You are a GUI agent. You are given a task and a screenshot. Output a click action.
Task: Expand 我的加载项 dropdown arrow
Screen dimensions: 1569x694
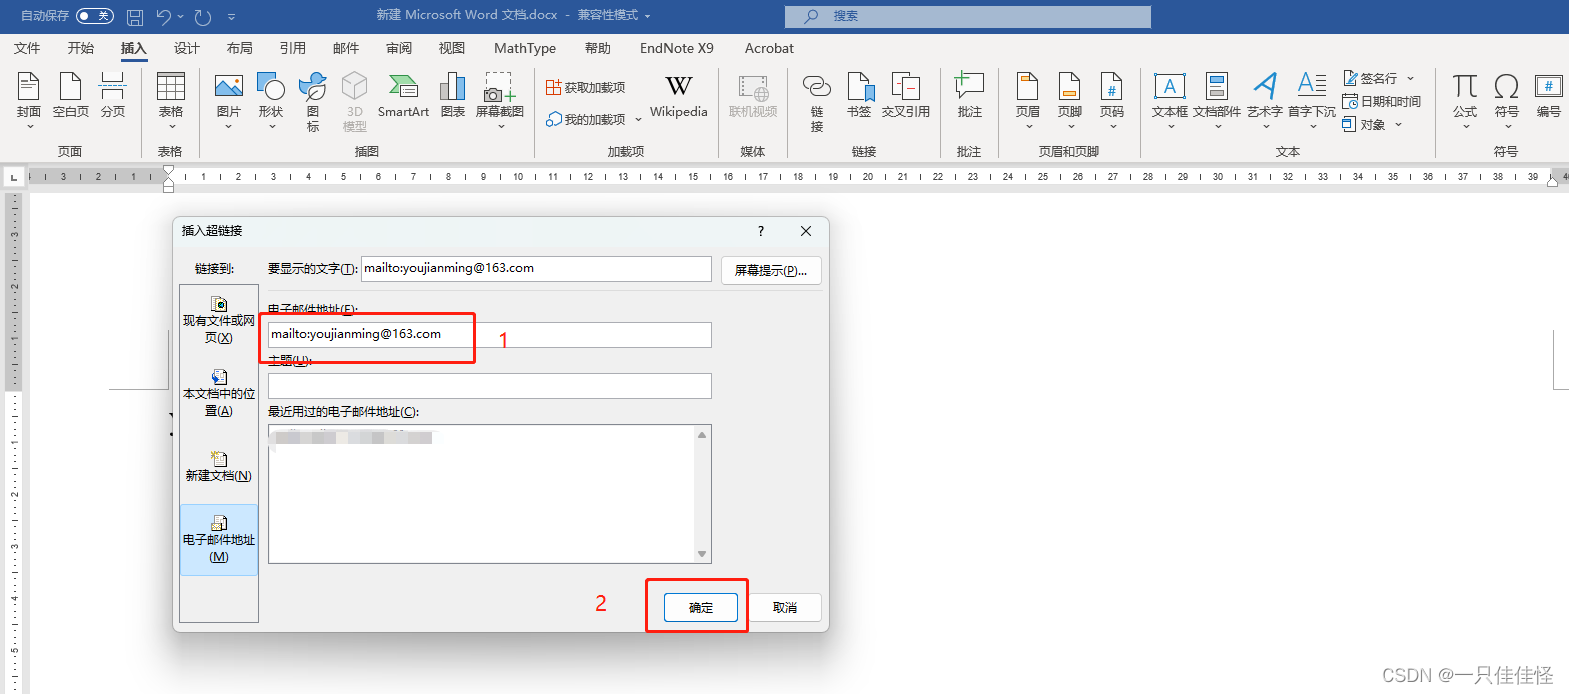(638, 120)
